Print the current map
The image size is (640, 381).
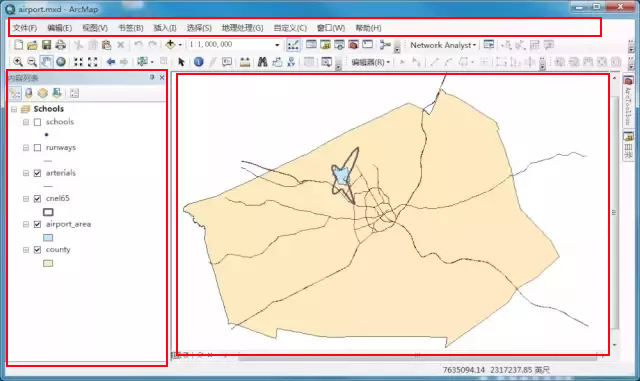point(60,45)
